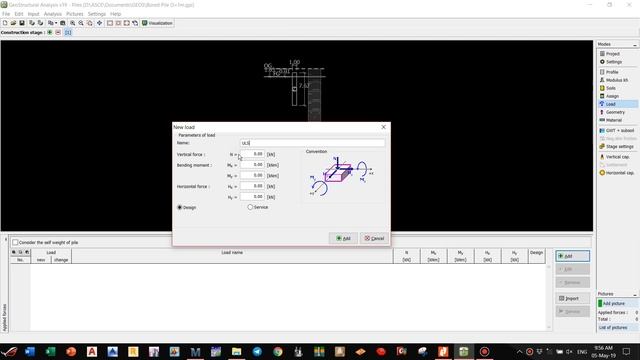Open the Modulus kh mode
This screenshot has width=640, height=360.
tap(617, 80)
